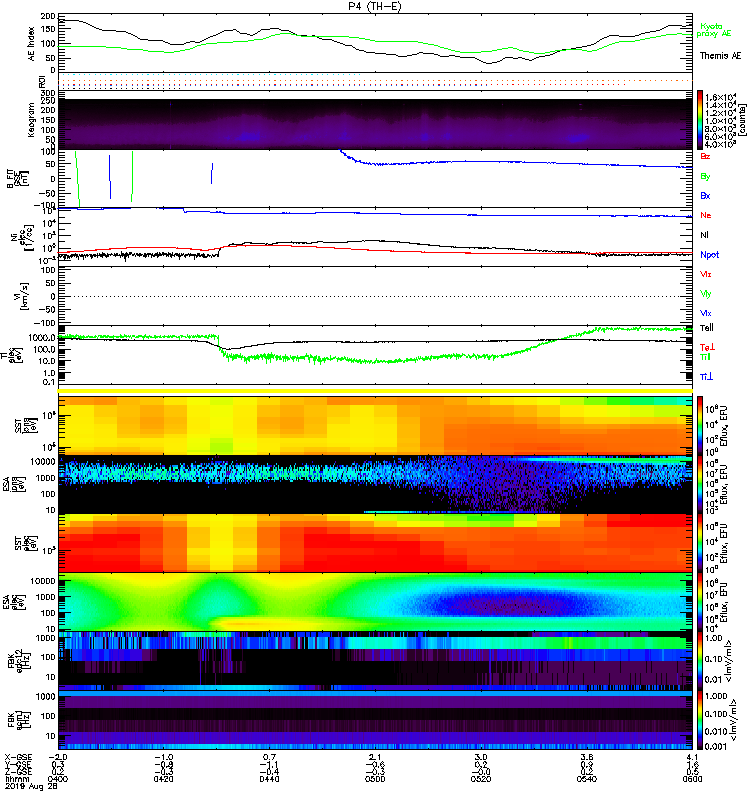Click the "2019 Aug 28" date label
Viewport: 750px width, 800px height.
click(x=31, y=787)
